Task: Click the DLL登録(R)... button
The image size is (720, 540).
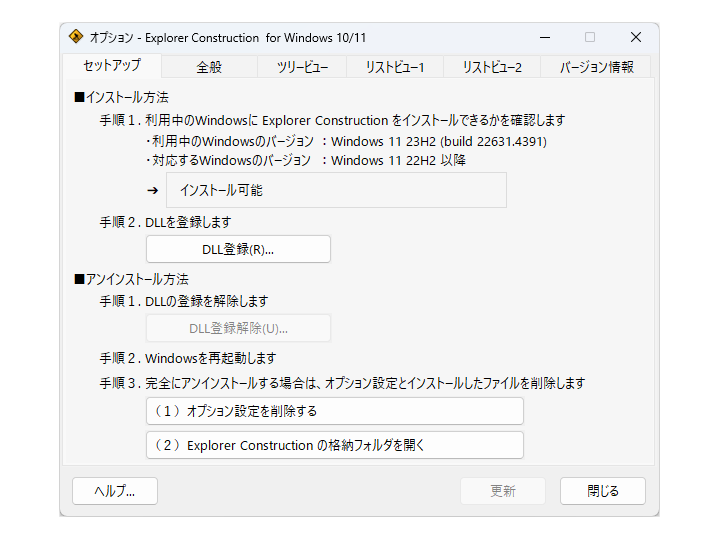Action: point(238,249)
